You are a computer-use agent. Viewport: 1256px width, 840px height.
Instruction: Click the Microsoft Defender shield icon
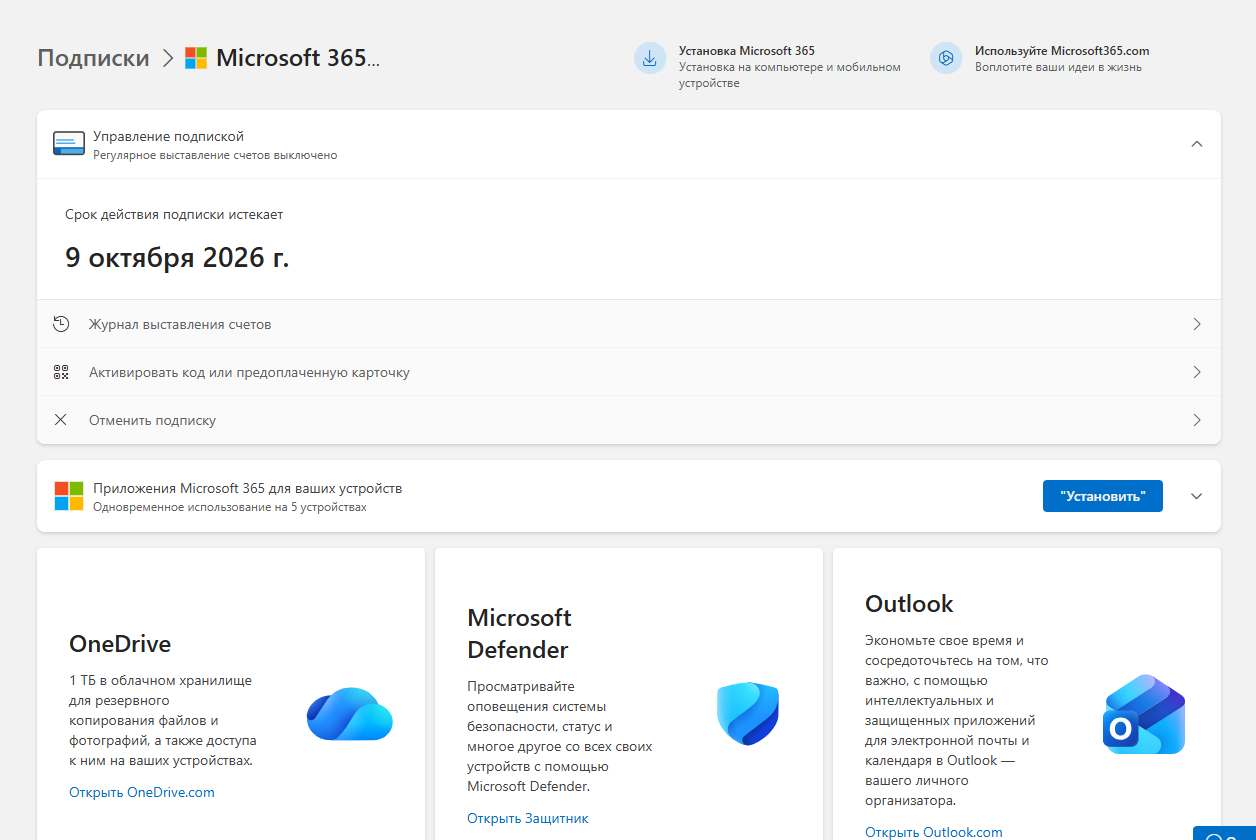(x=747, y=713)
